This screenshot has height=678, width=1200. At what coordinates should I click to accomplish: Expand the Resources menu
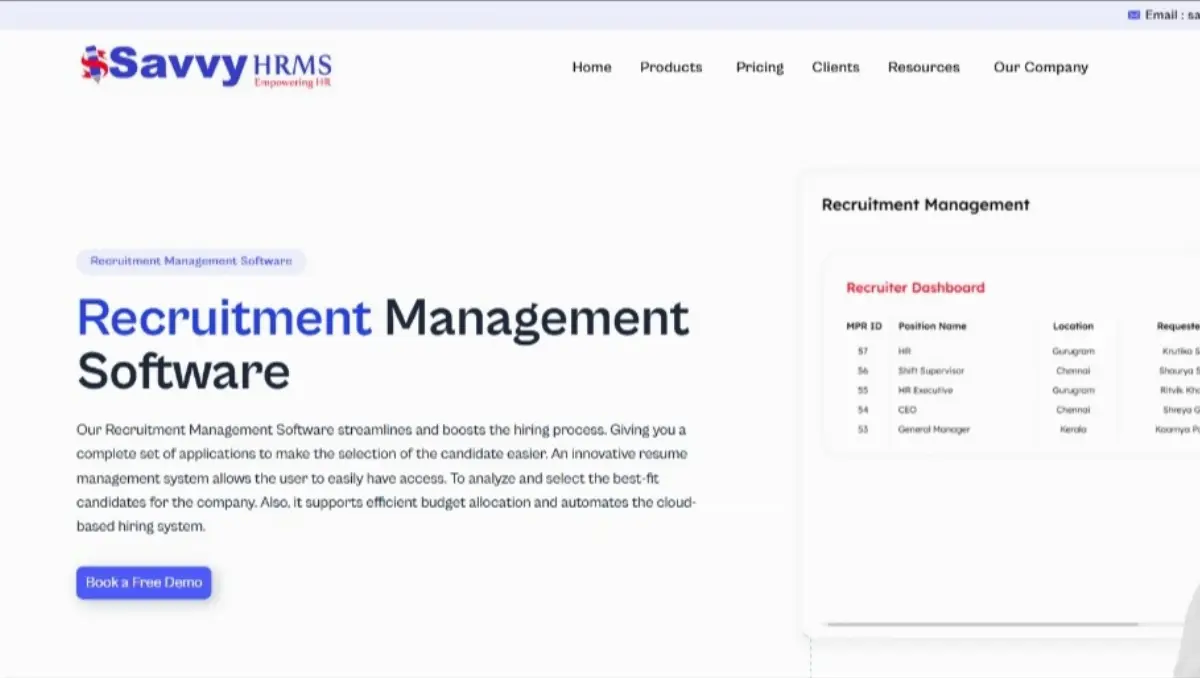[x=924, y=67]
